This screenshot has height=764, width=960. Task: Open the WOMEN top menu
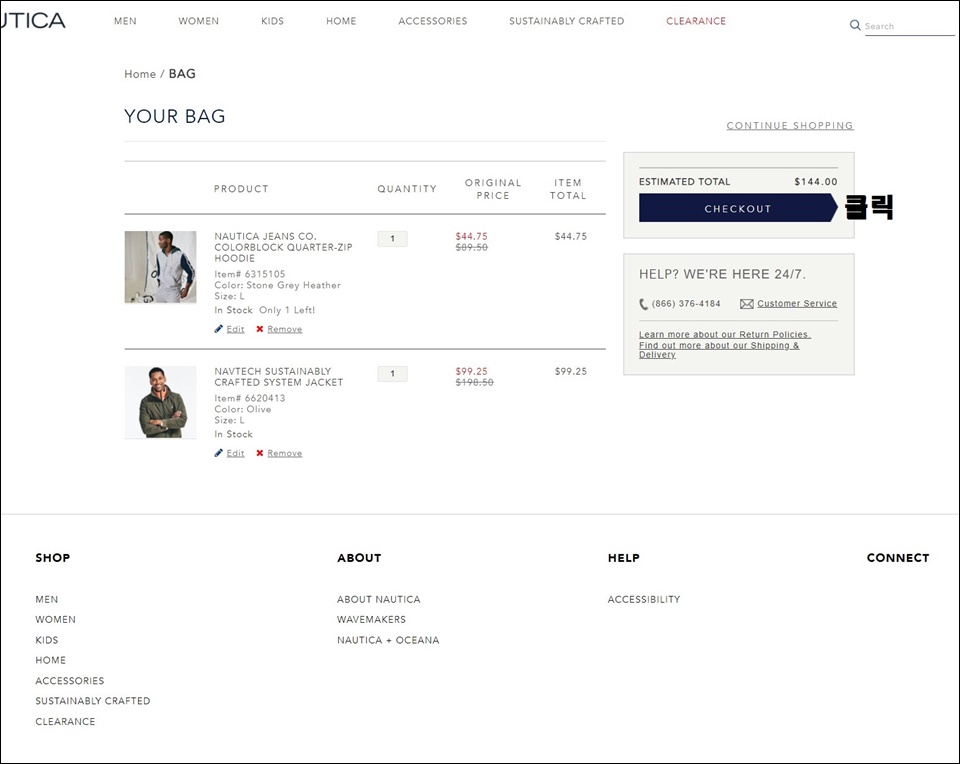click(198, 21)
